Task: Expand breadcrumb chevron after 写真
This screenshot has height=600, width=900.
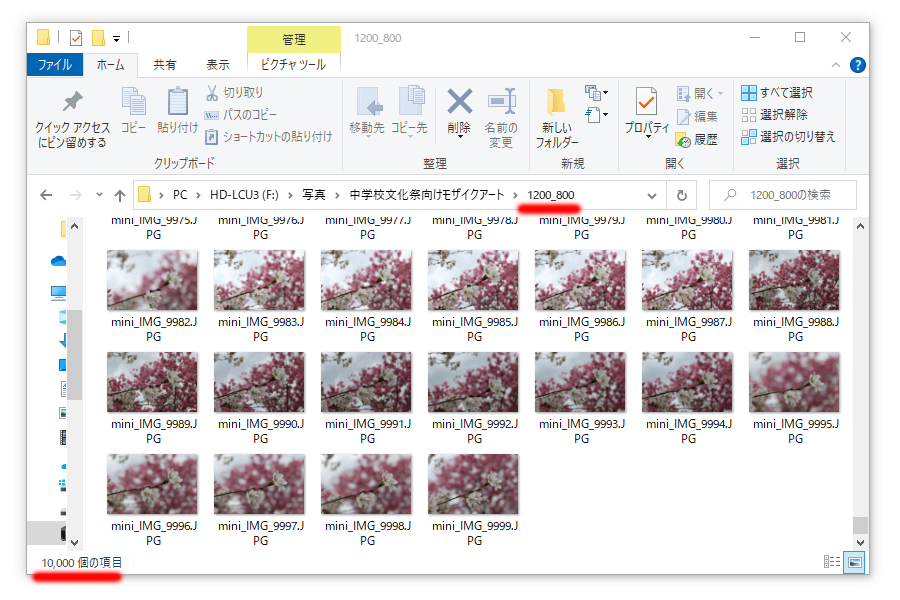Action: 337,195
